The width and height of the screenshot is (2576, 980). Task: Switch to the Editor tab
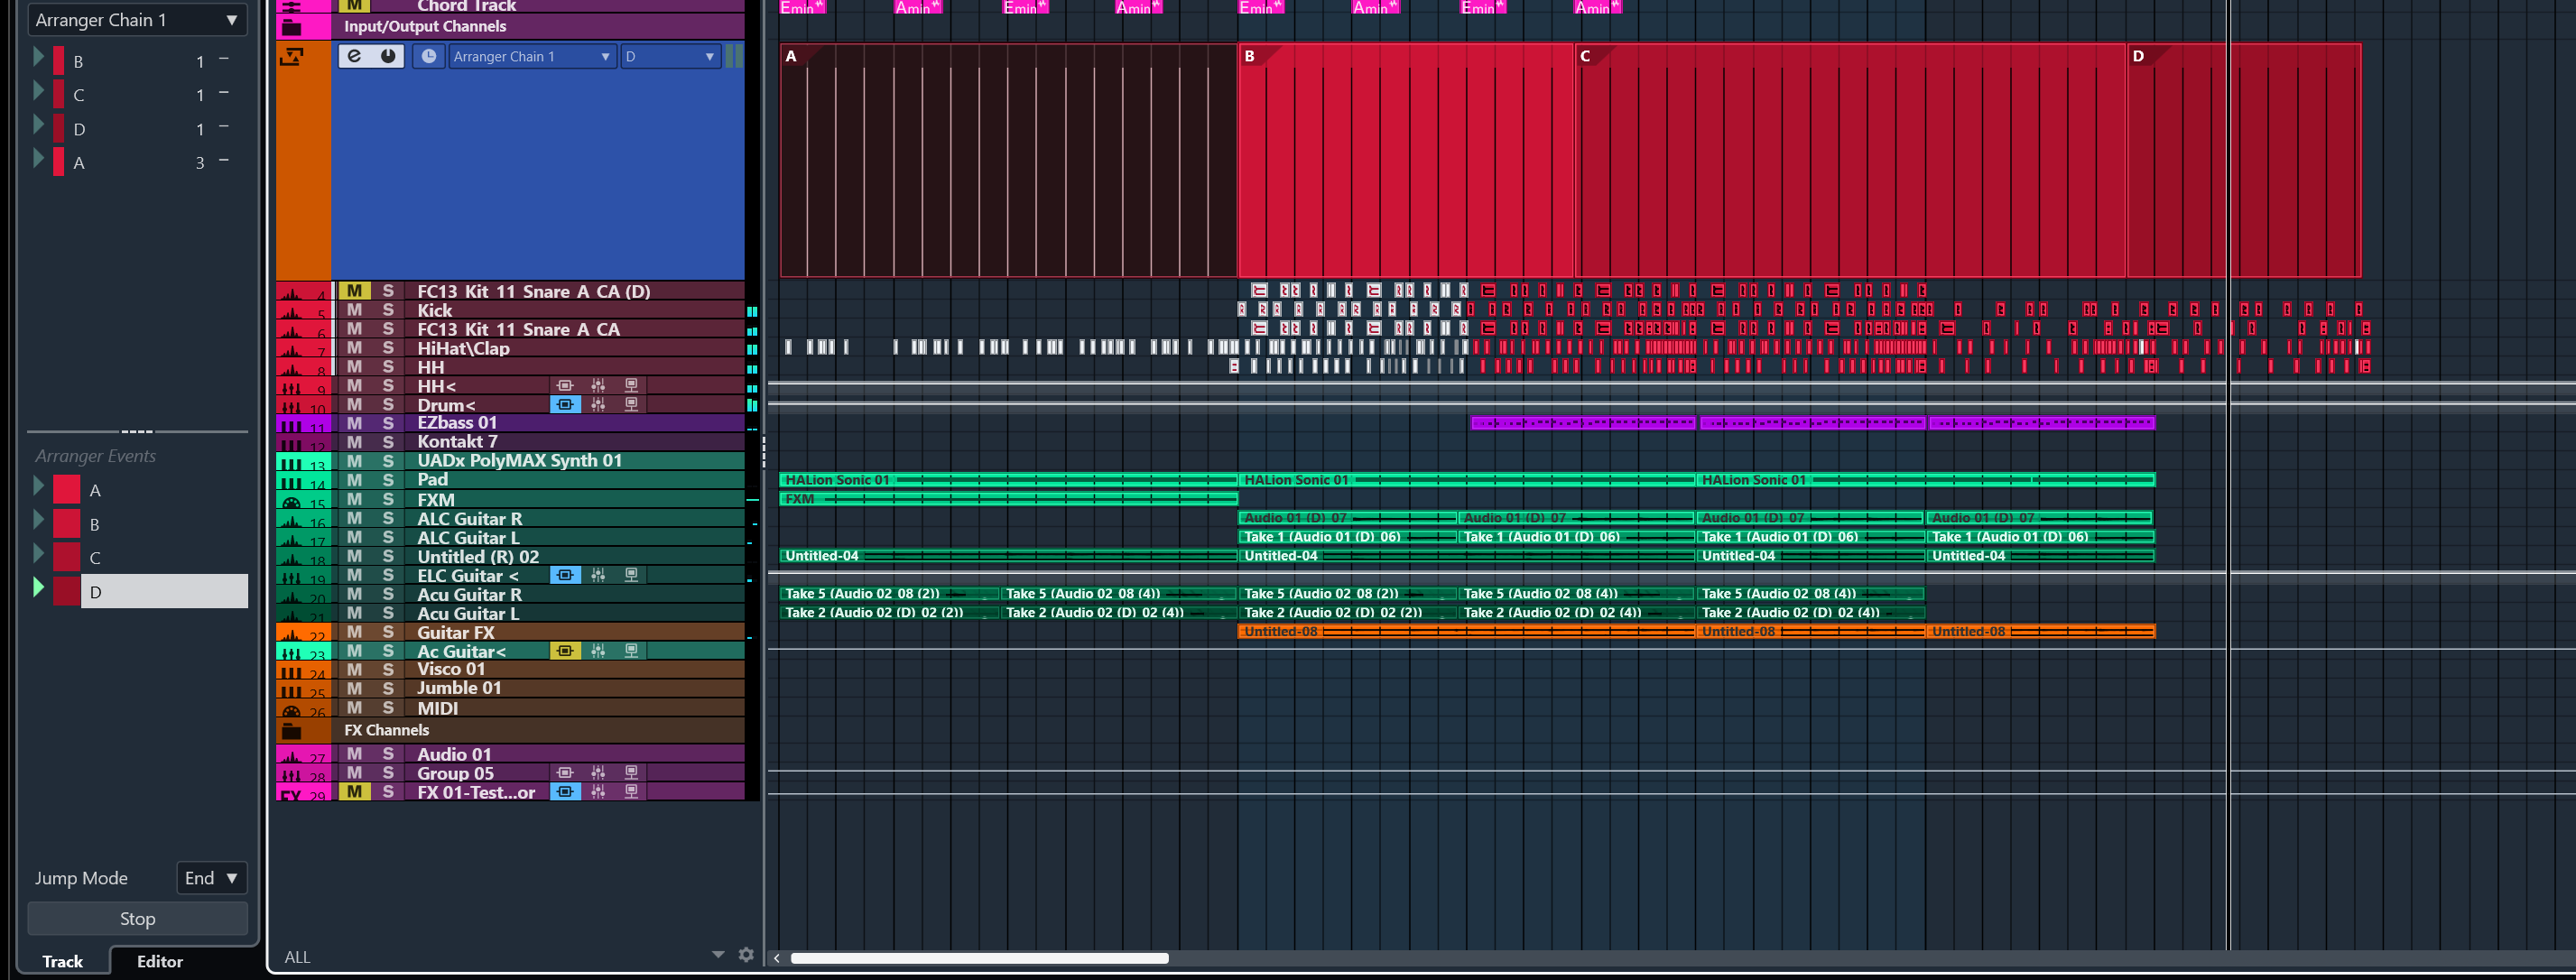(160, 961)
